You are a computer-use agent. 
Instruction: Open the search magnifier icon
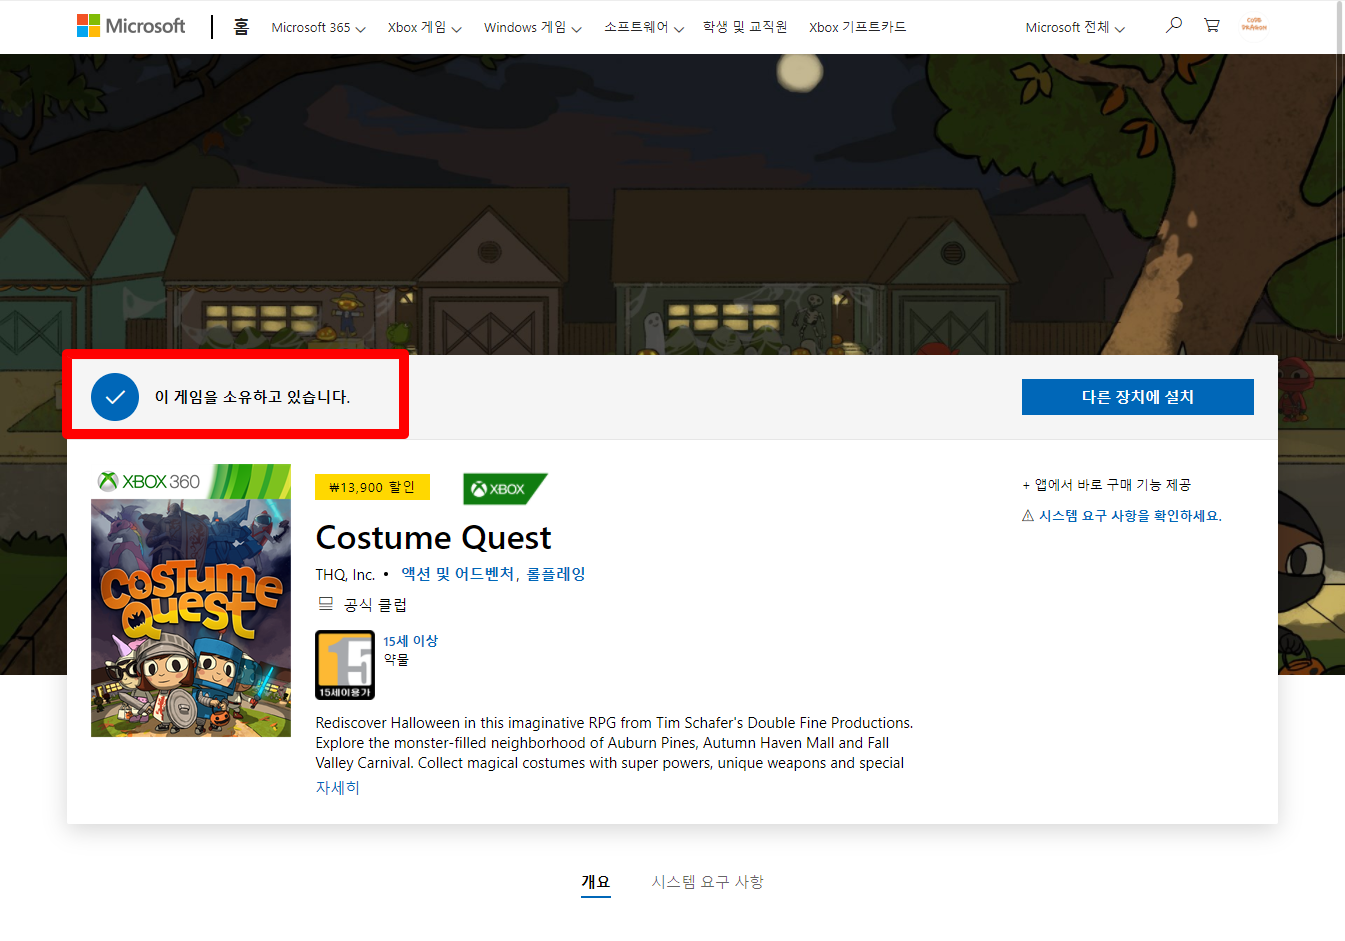[1174, 25]
